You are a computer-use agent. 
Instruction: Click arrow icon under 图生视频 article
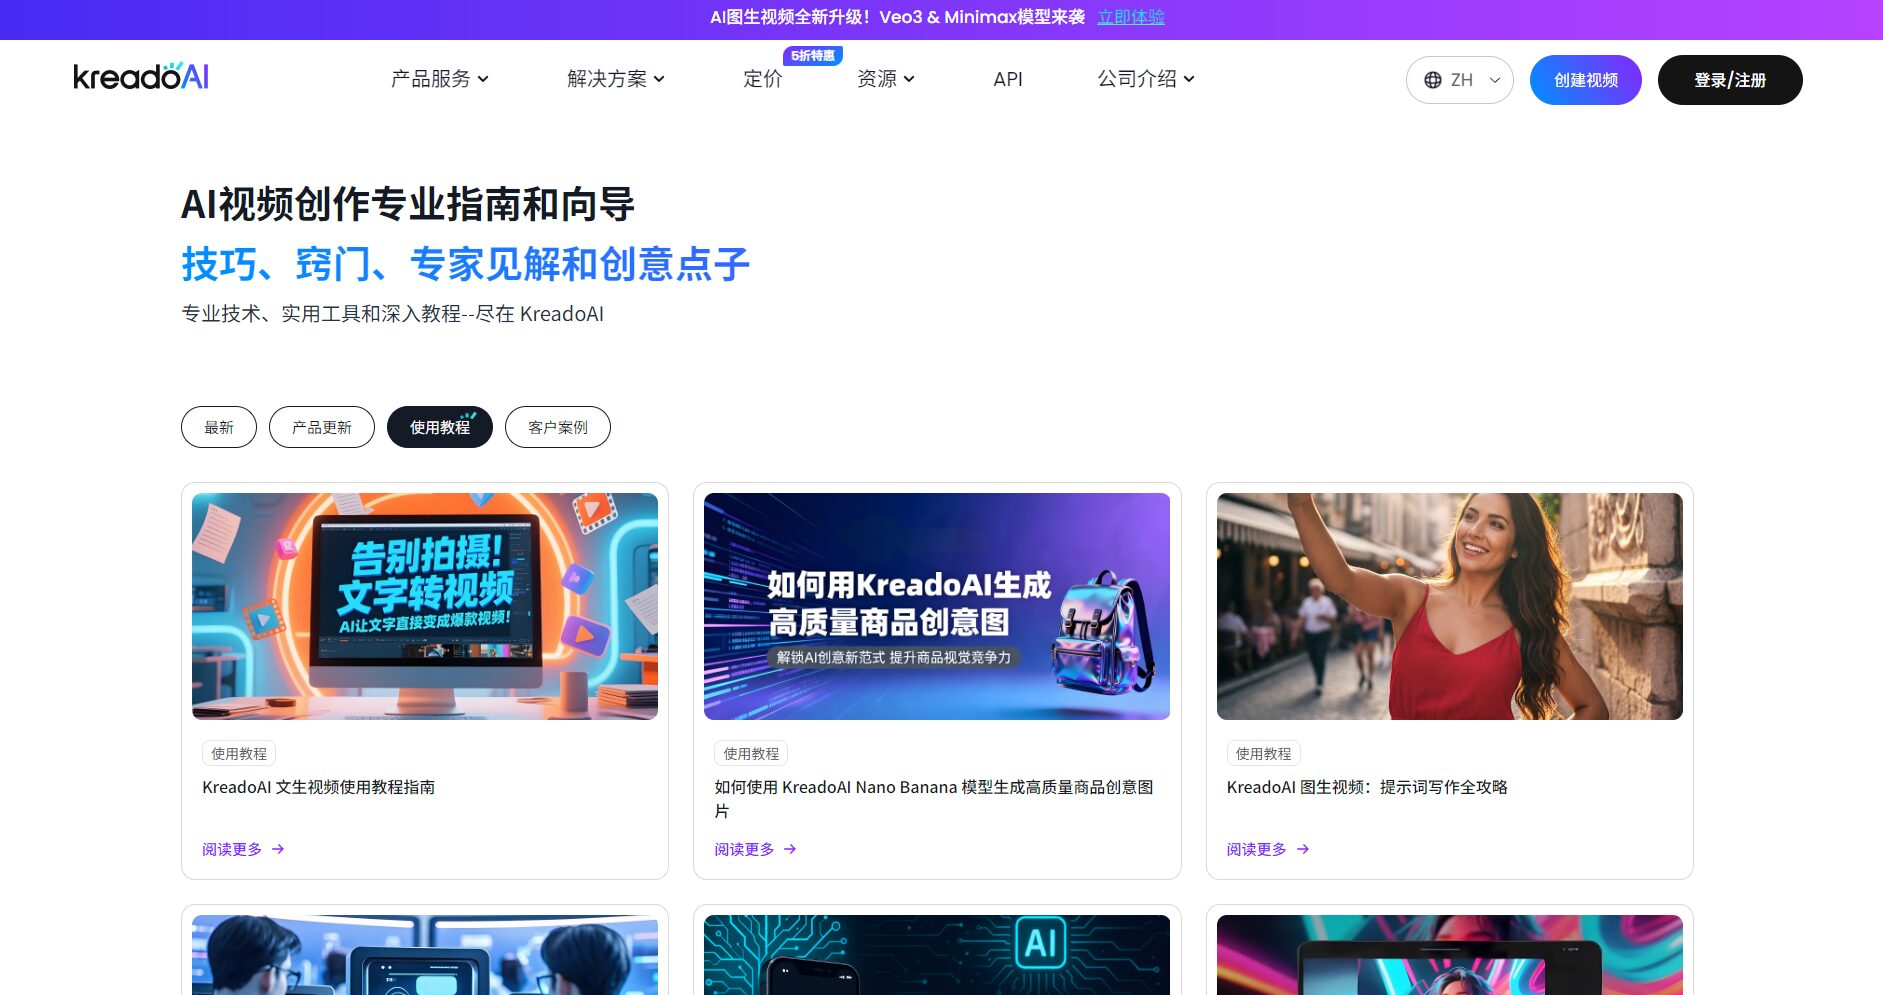point(1303,849)
